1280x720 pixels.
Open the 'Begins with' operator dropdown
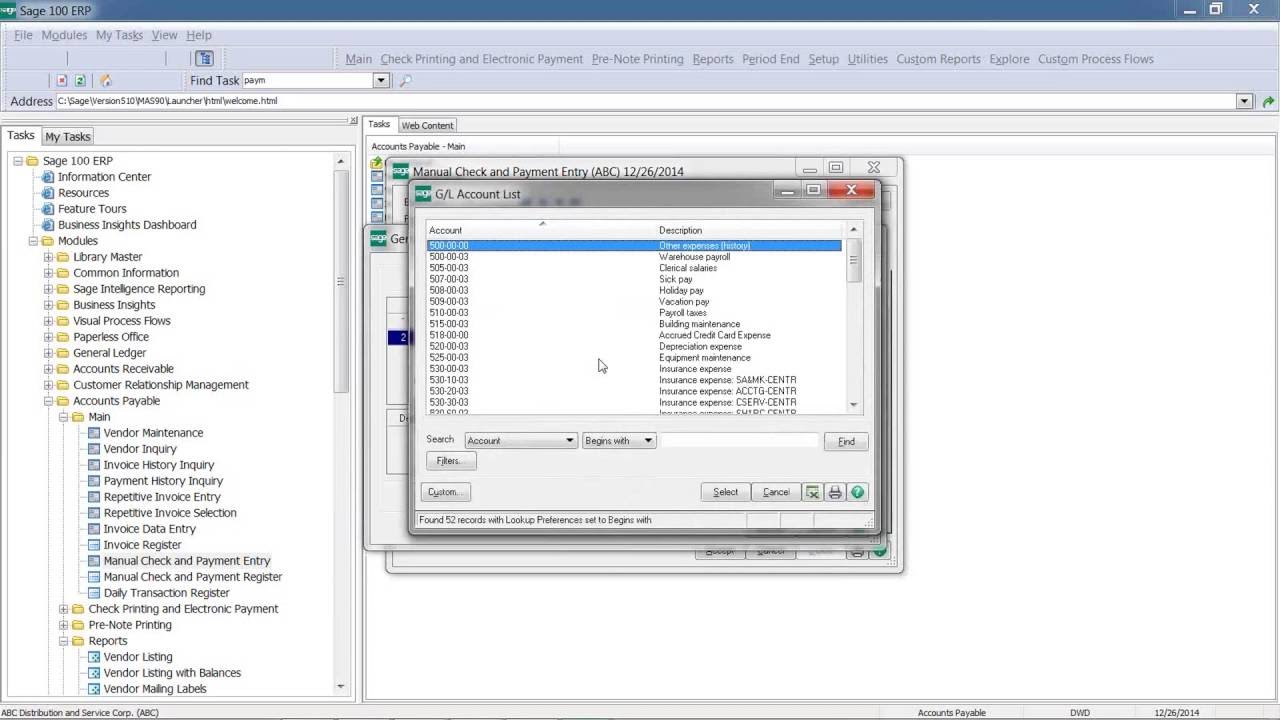[x=647, y=440]
